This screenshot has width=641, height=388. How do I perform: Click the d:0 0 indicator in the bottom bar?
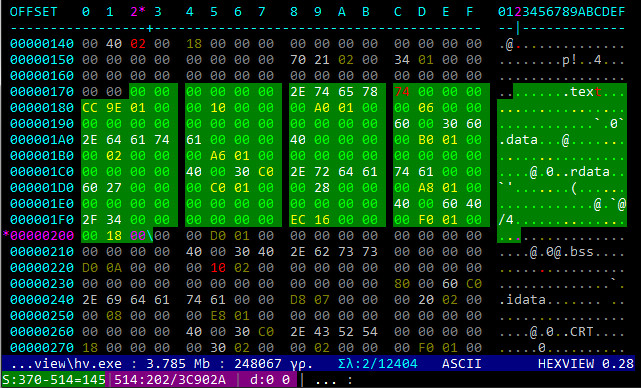pyautogui.click(x=270, y=380)
